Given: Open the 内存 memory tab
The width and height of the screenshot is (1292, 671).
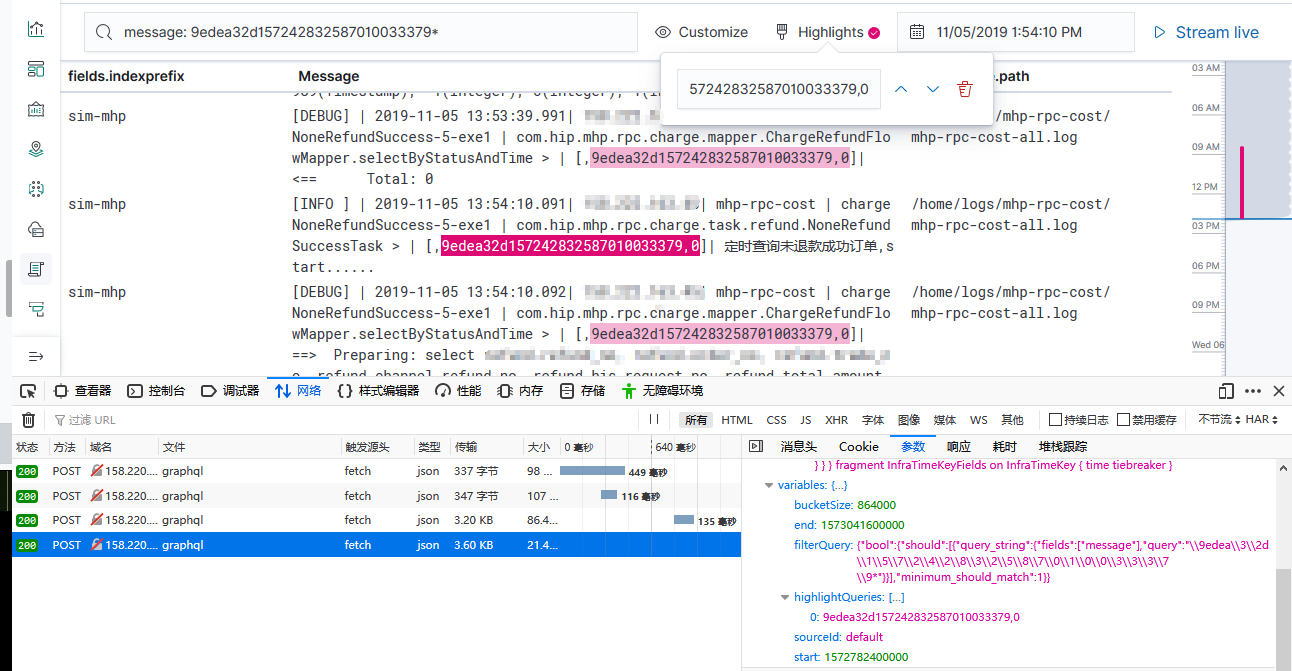Looking at the screenshot, I should point(520,391).
